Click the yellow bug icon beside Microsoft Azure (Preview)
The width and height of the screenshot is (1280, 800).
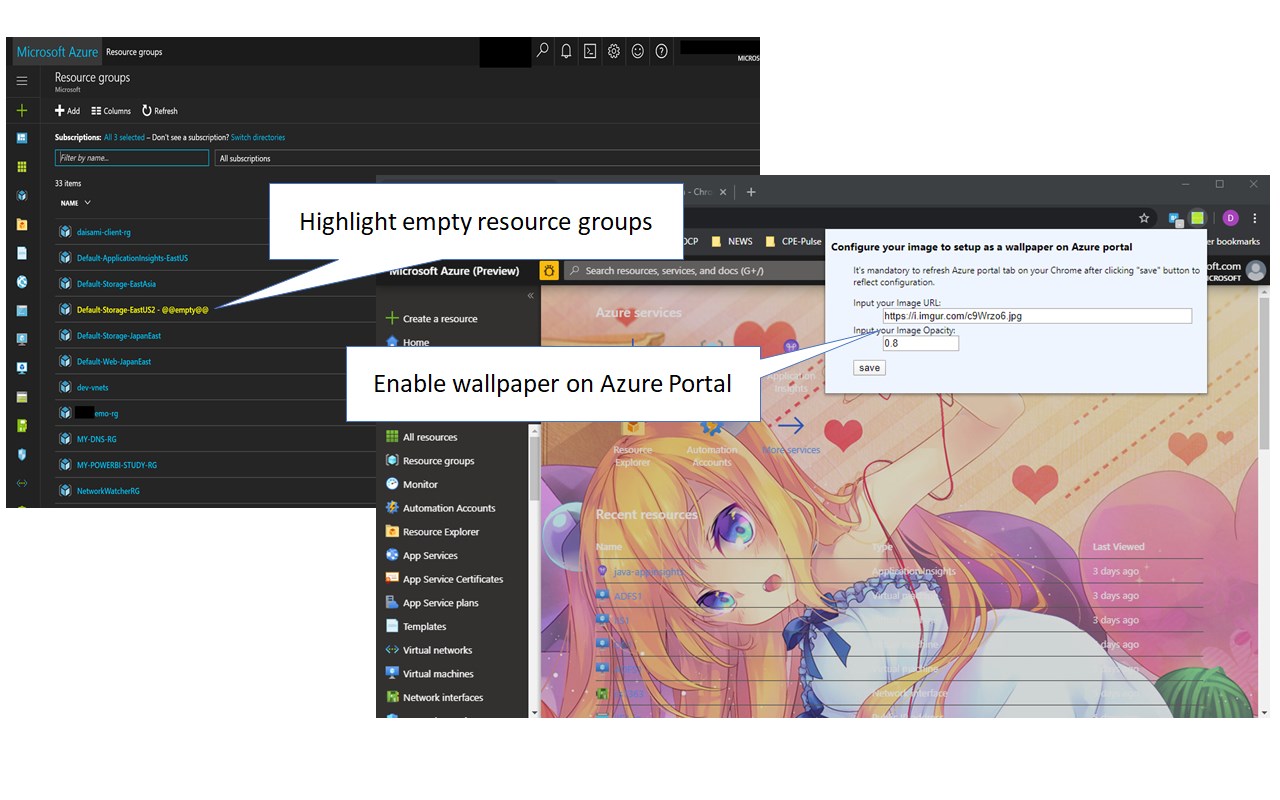[549, 270]
